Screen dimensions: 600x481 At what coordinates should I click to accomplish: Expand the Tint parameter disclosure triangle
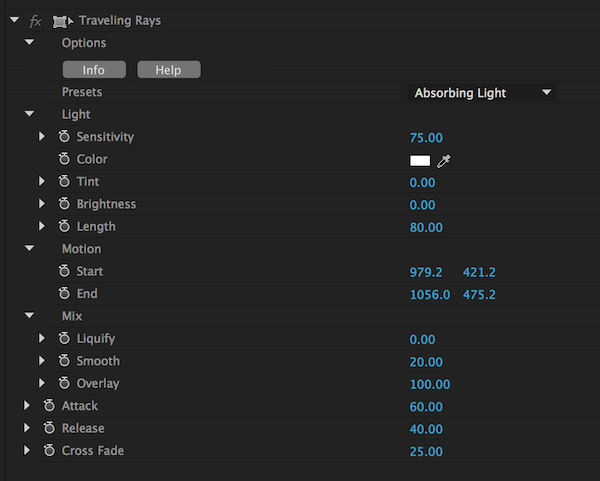point(42,182)
